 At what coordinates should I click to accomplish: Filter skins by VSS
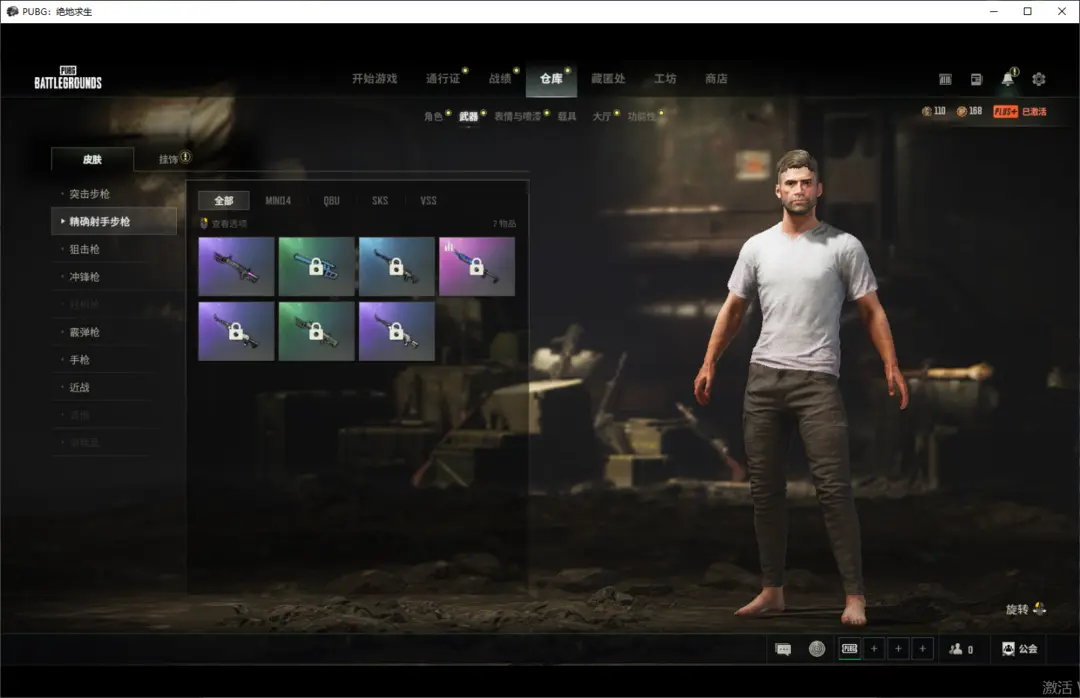click(428, 201)
